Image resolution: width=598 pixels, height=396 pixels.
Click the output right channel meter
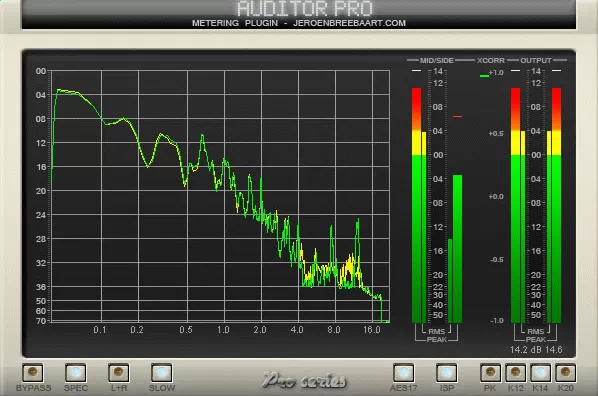(x=556, y=205)
